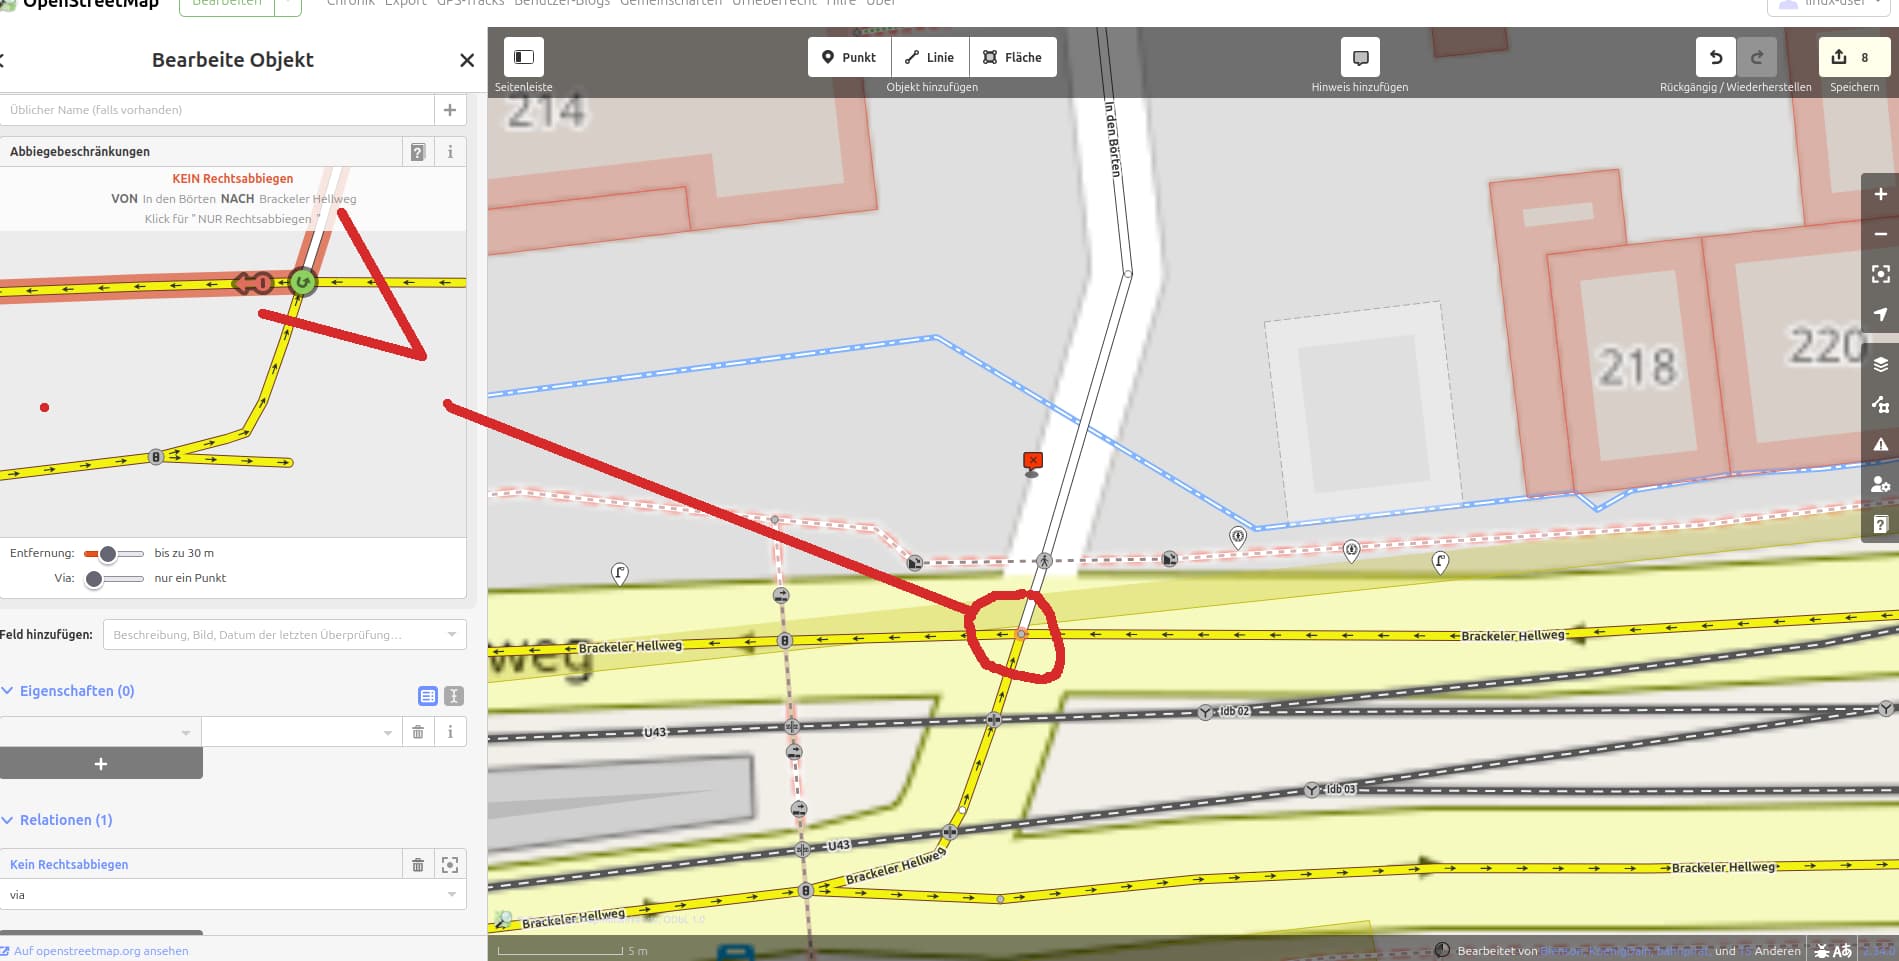The height and width of the screenshot is (961, 1899).
Task: Add a map note (Hinweis hinzufügen)
Action: pos(1360,57)
